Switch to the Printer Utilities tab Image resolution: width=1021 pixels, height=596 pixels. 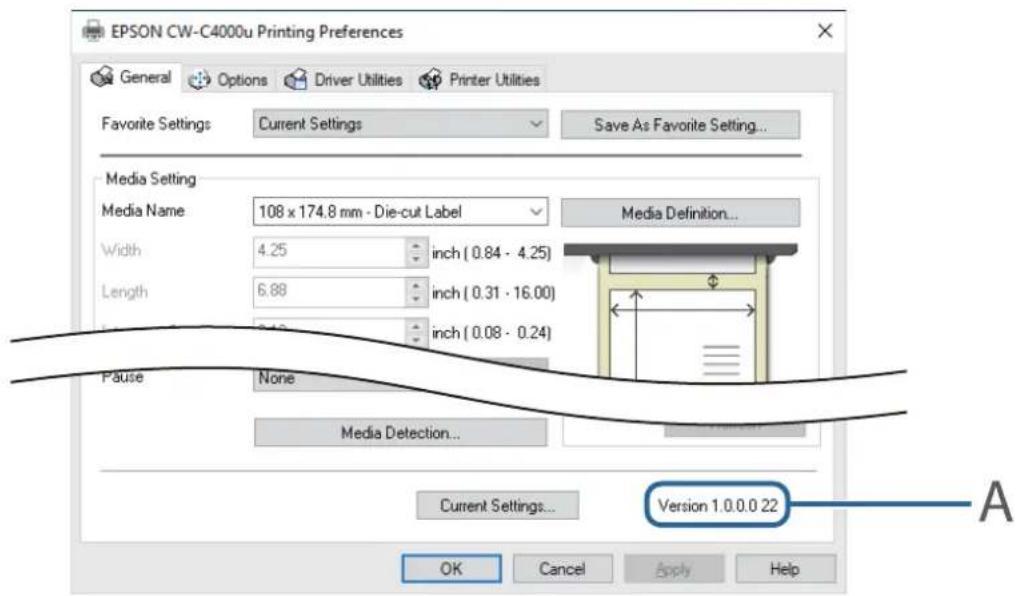click(x=479, y=80)
